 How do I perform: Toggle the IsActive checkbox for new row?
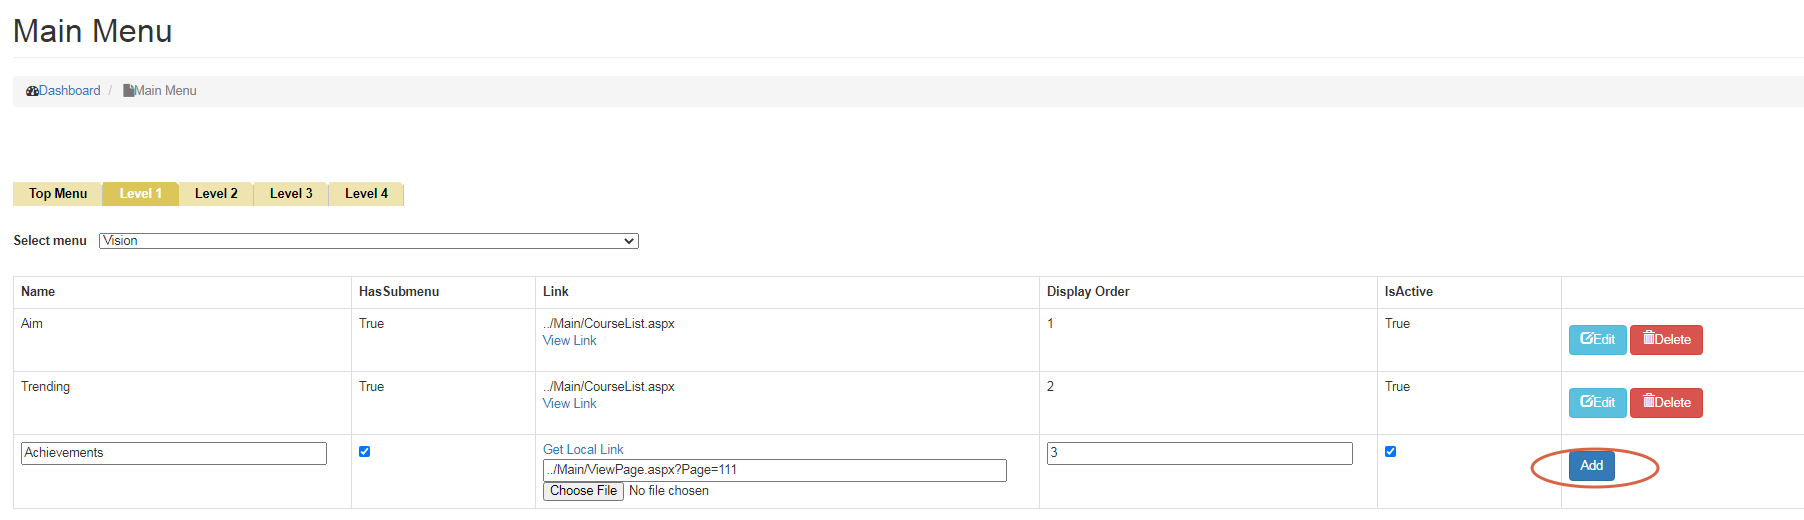1390,452
